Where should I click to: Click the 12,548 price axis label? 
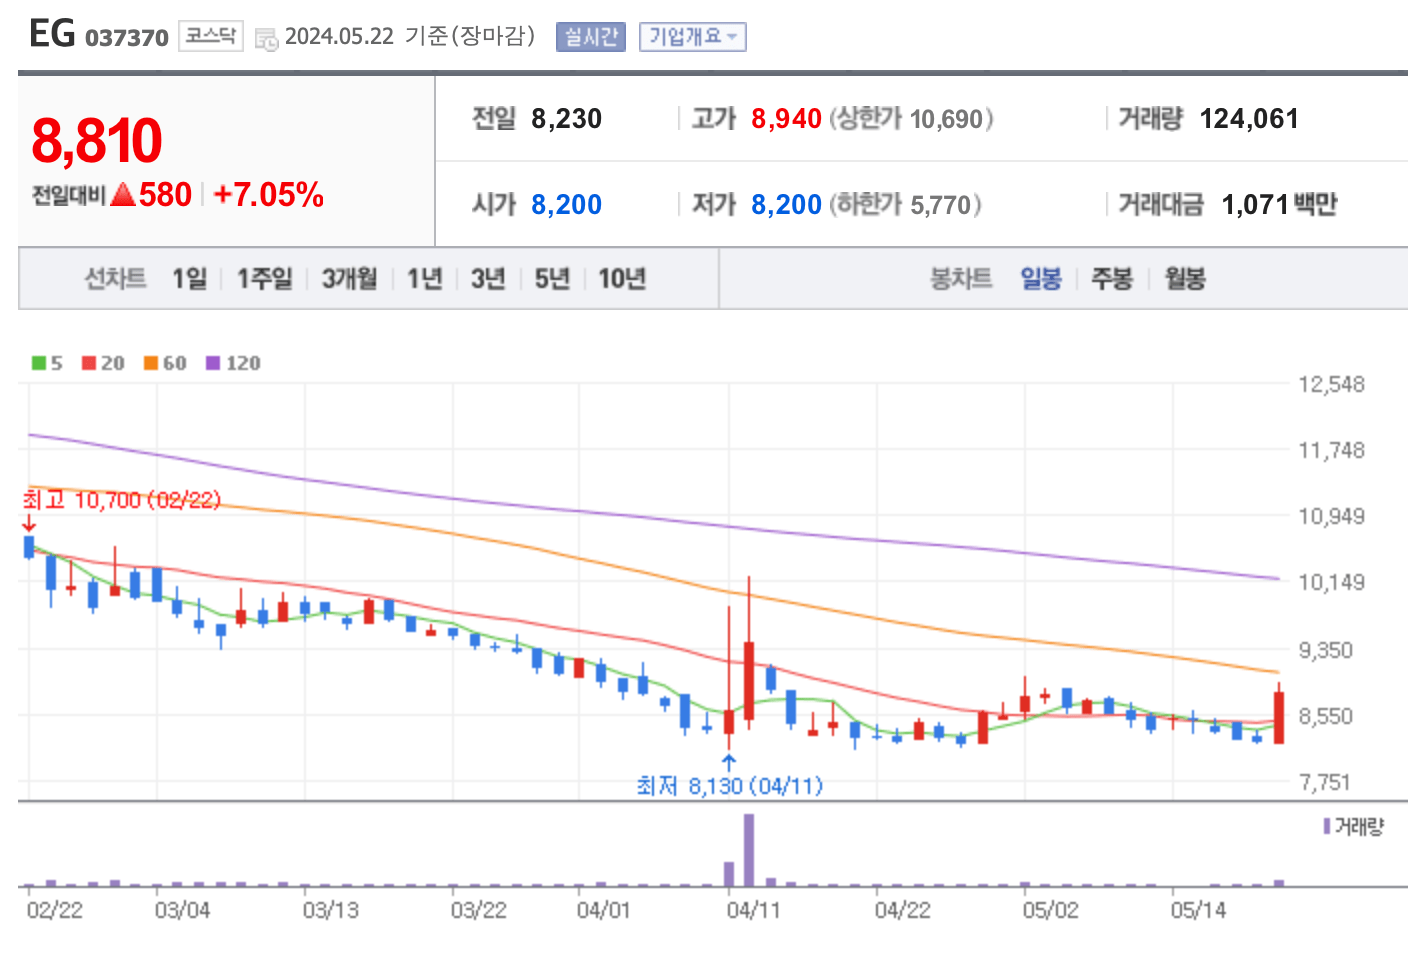(x=1331, y=385)
